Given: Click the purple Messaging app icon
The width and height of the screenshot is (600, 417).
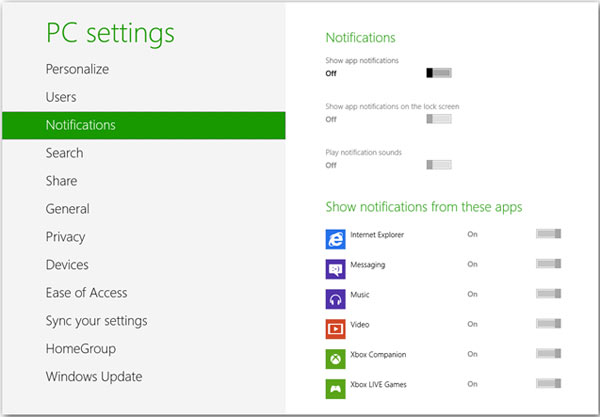Looking at the screenshot, I should (335, 269).
